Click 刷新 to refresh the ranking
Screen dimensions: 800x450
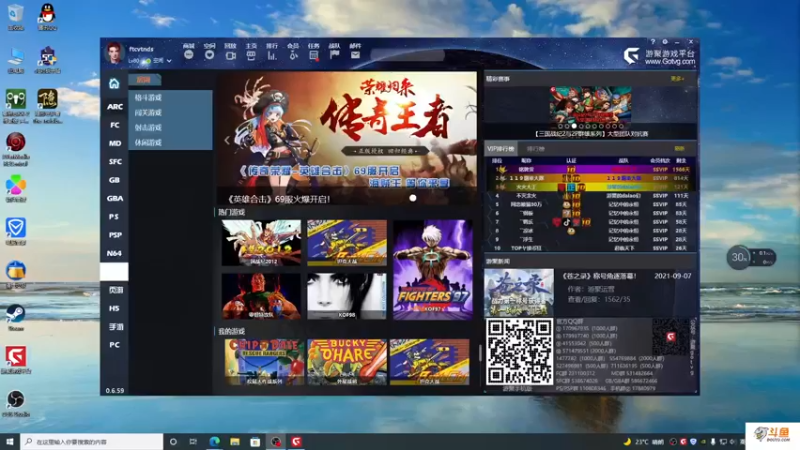coord(679,148)
